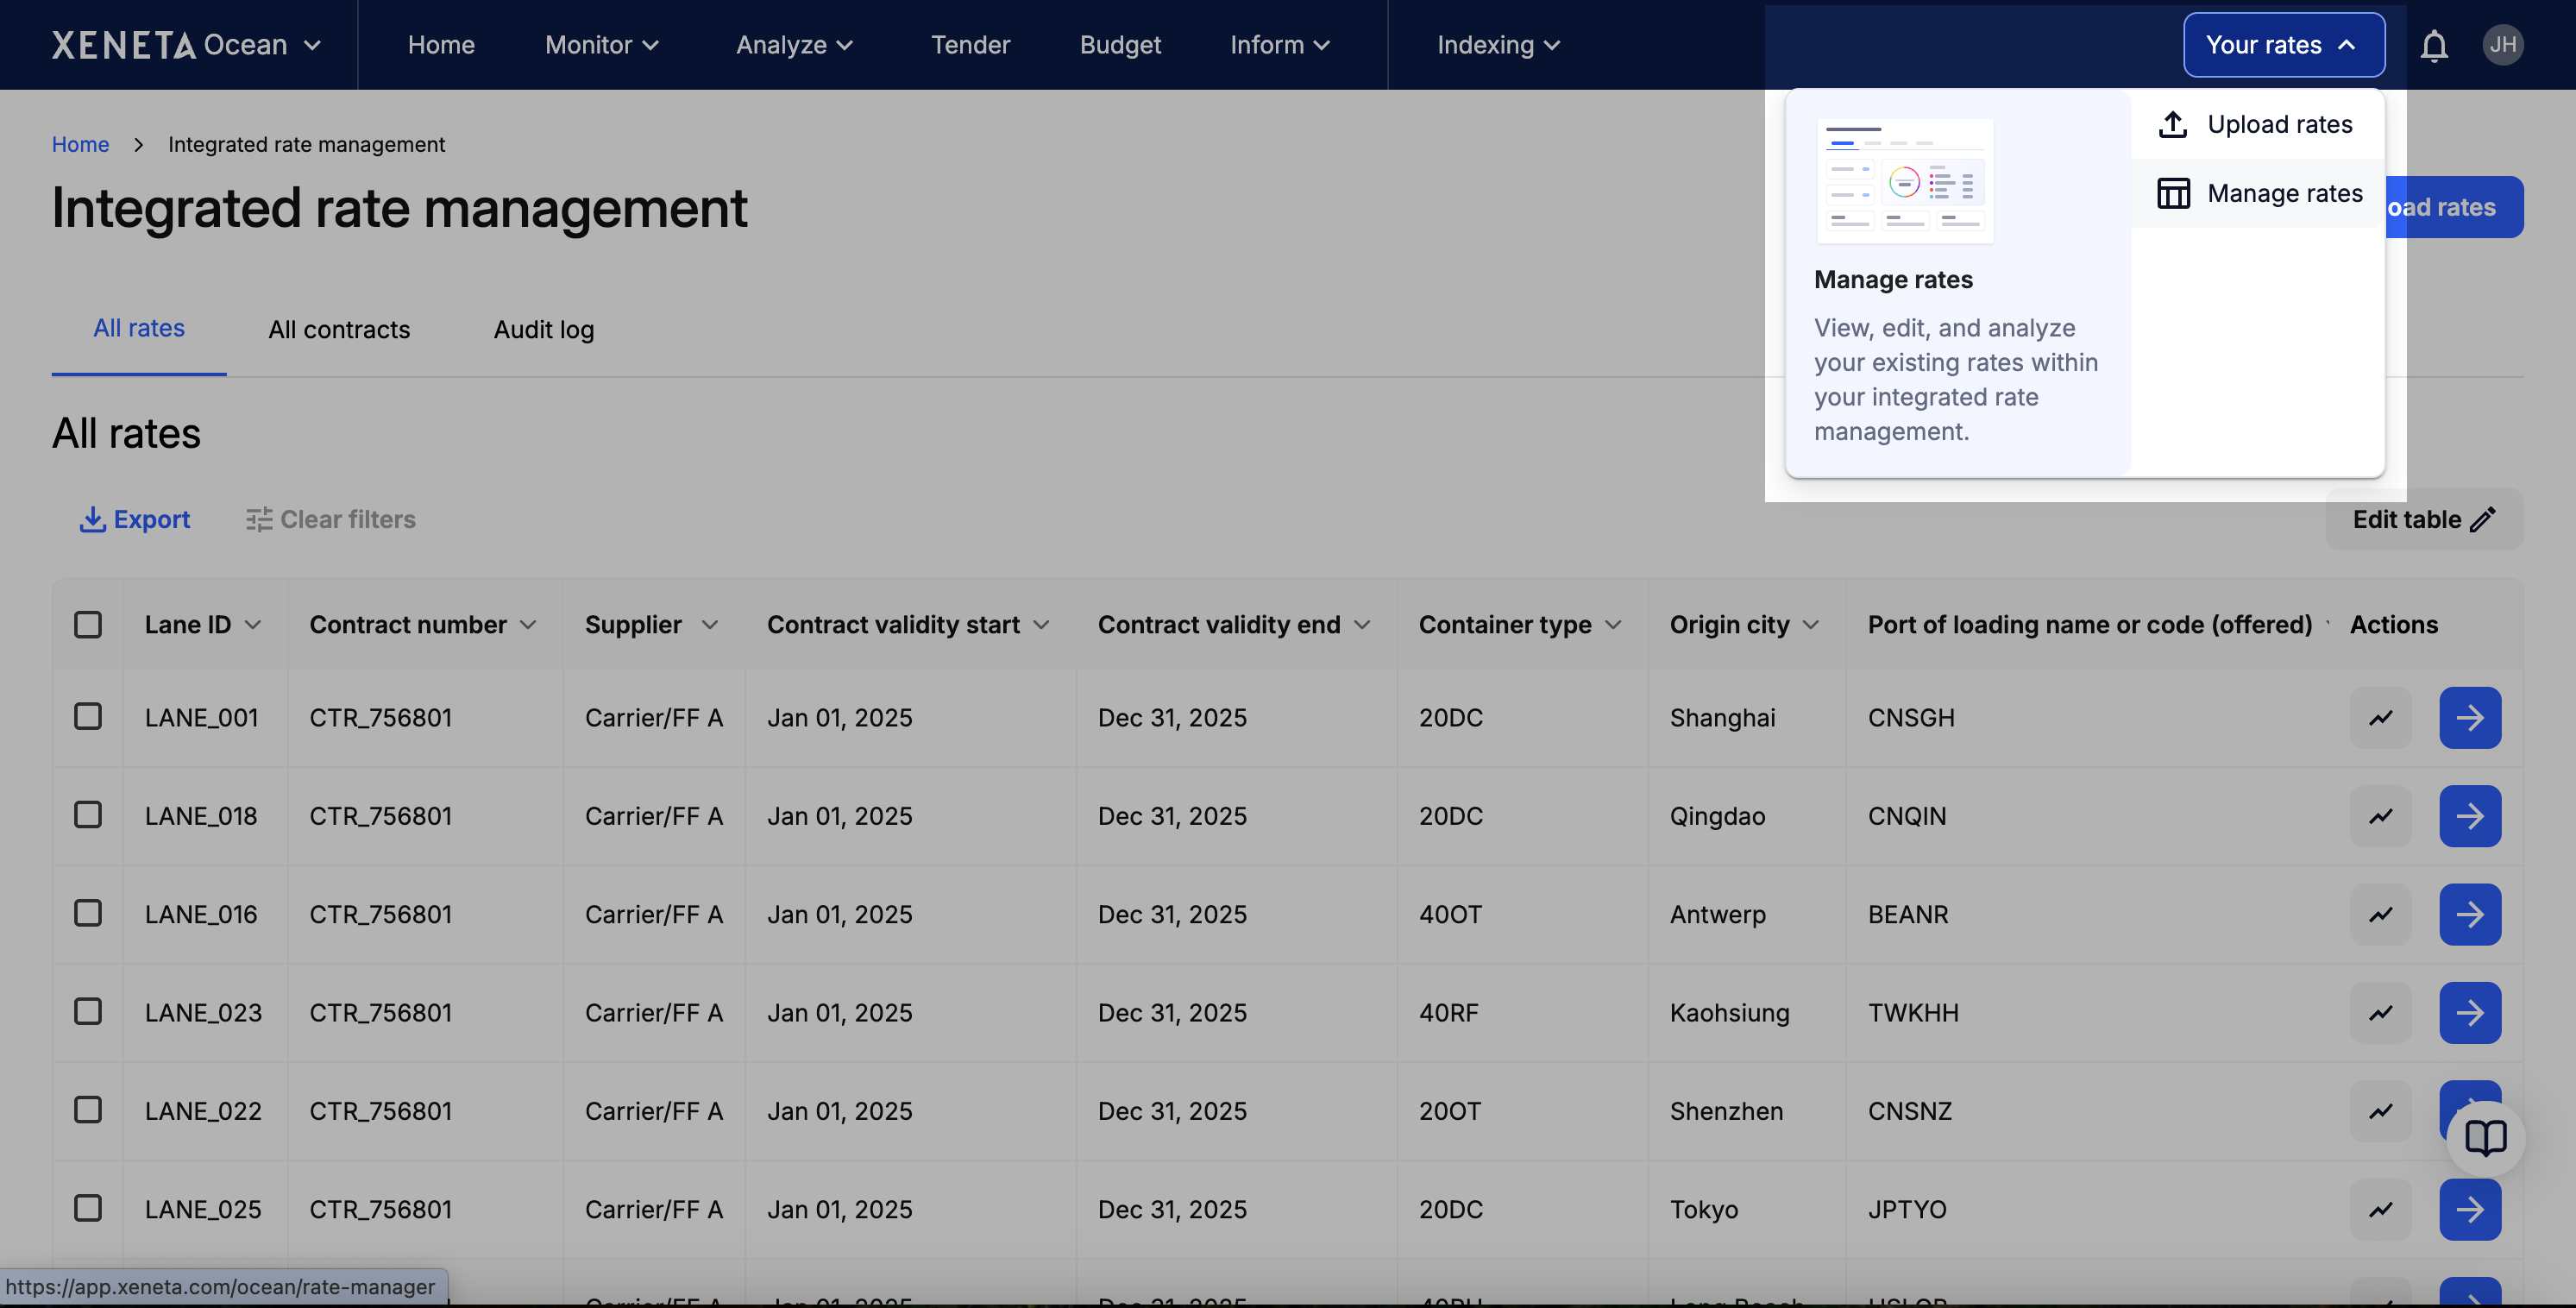Click the Home breadcrumb link
Screen dimensions: 2576x1308
click(x=80, y=144)
